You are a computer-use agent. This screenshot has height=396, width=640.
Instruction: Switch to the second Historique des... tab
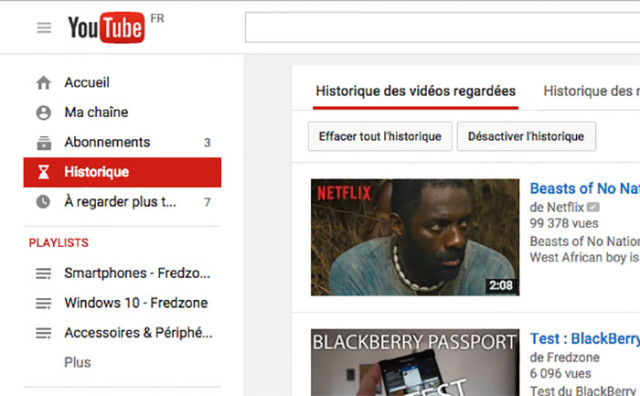591,91
